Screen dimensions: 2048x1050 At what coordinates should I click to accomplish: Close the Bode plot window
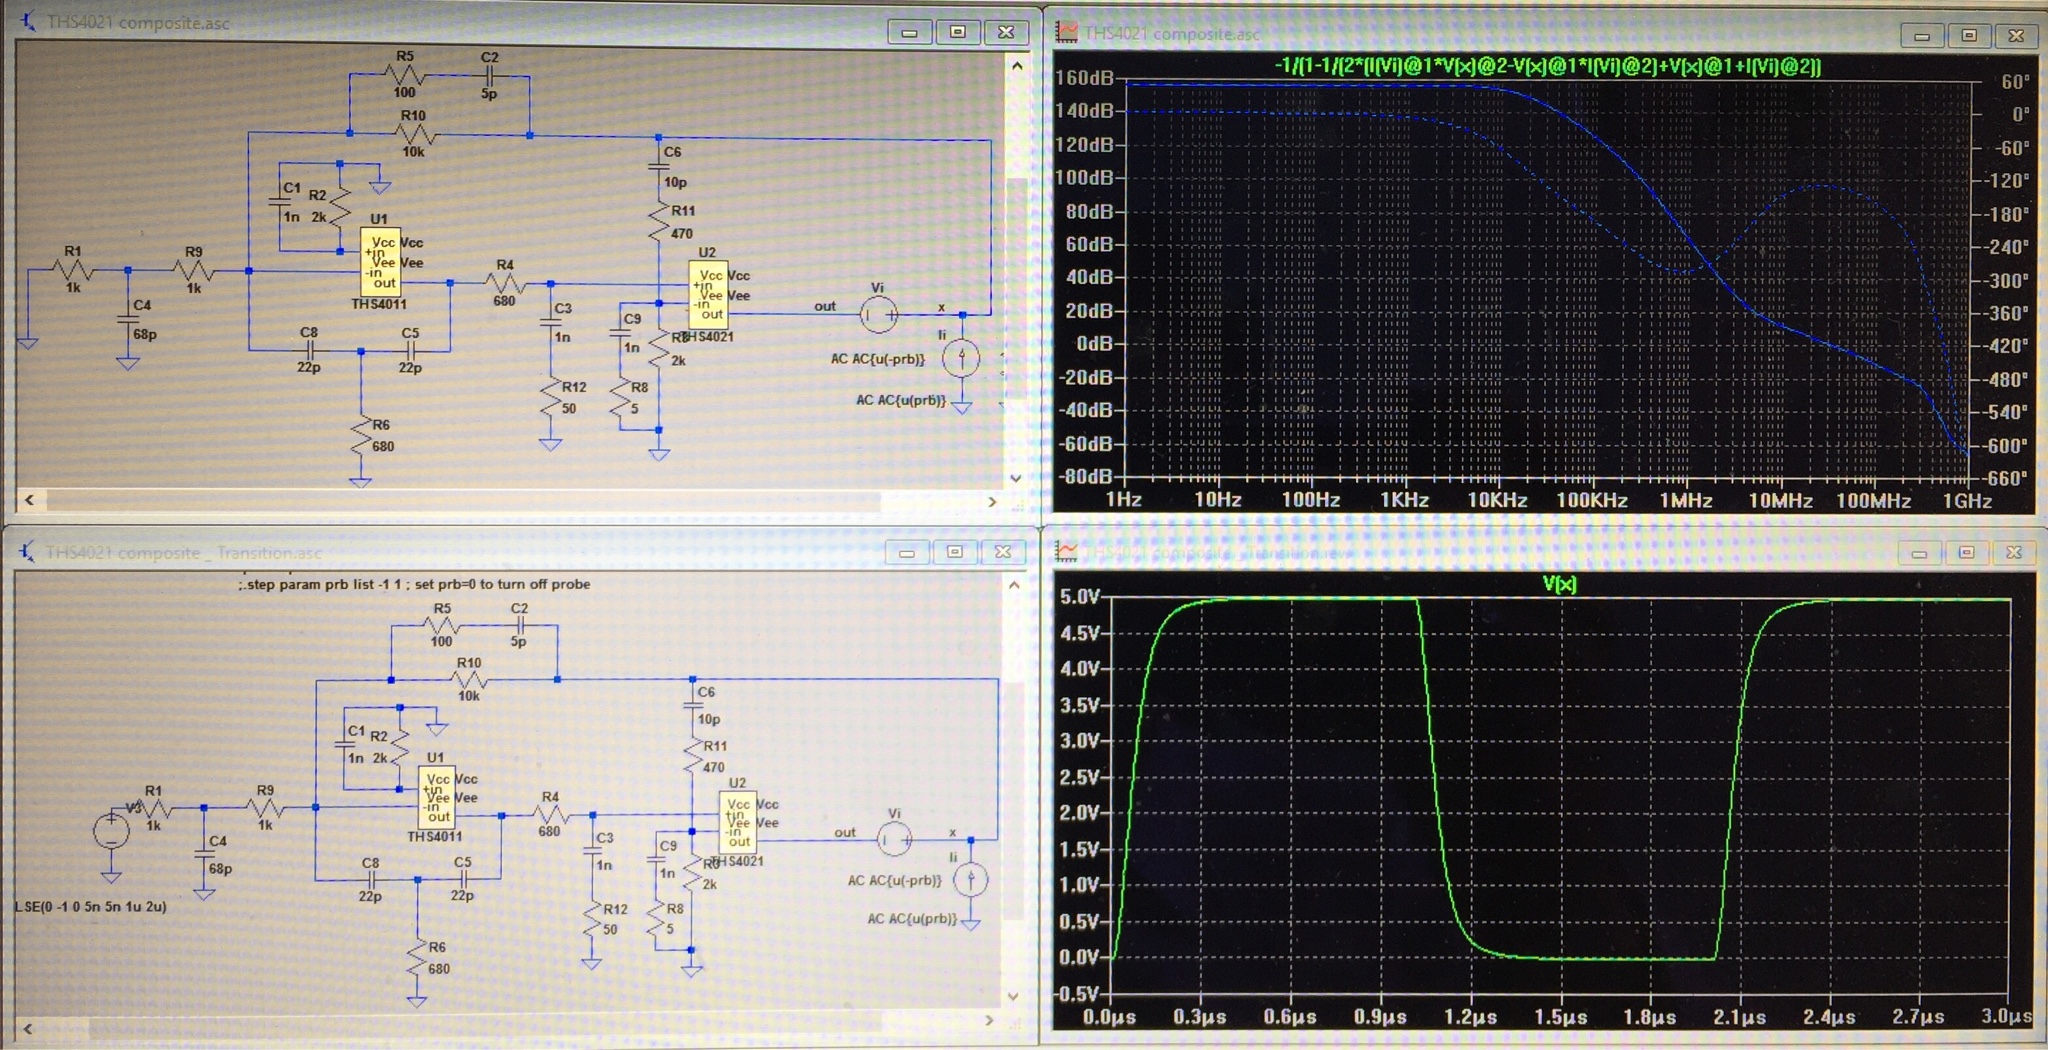2016,35
